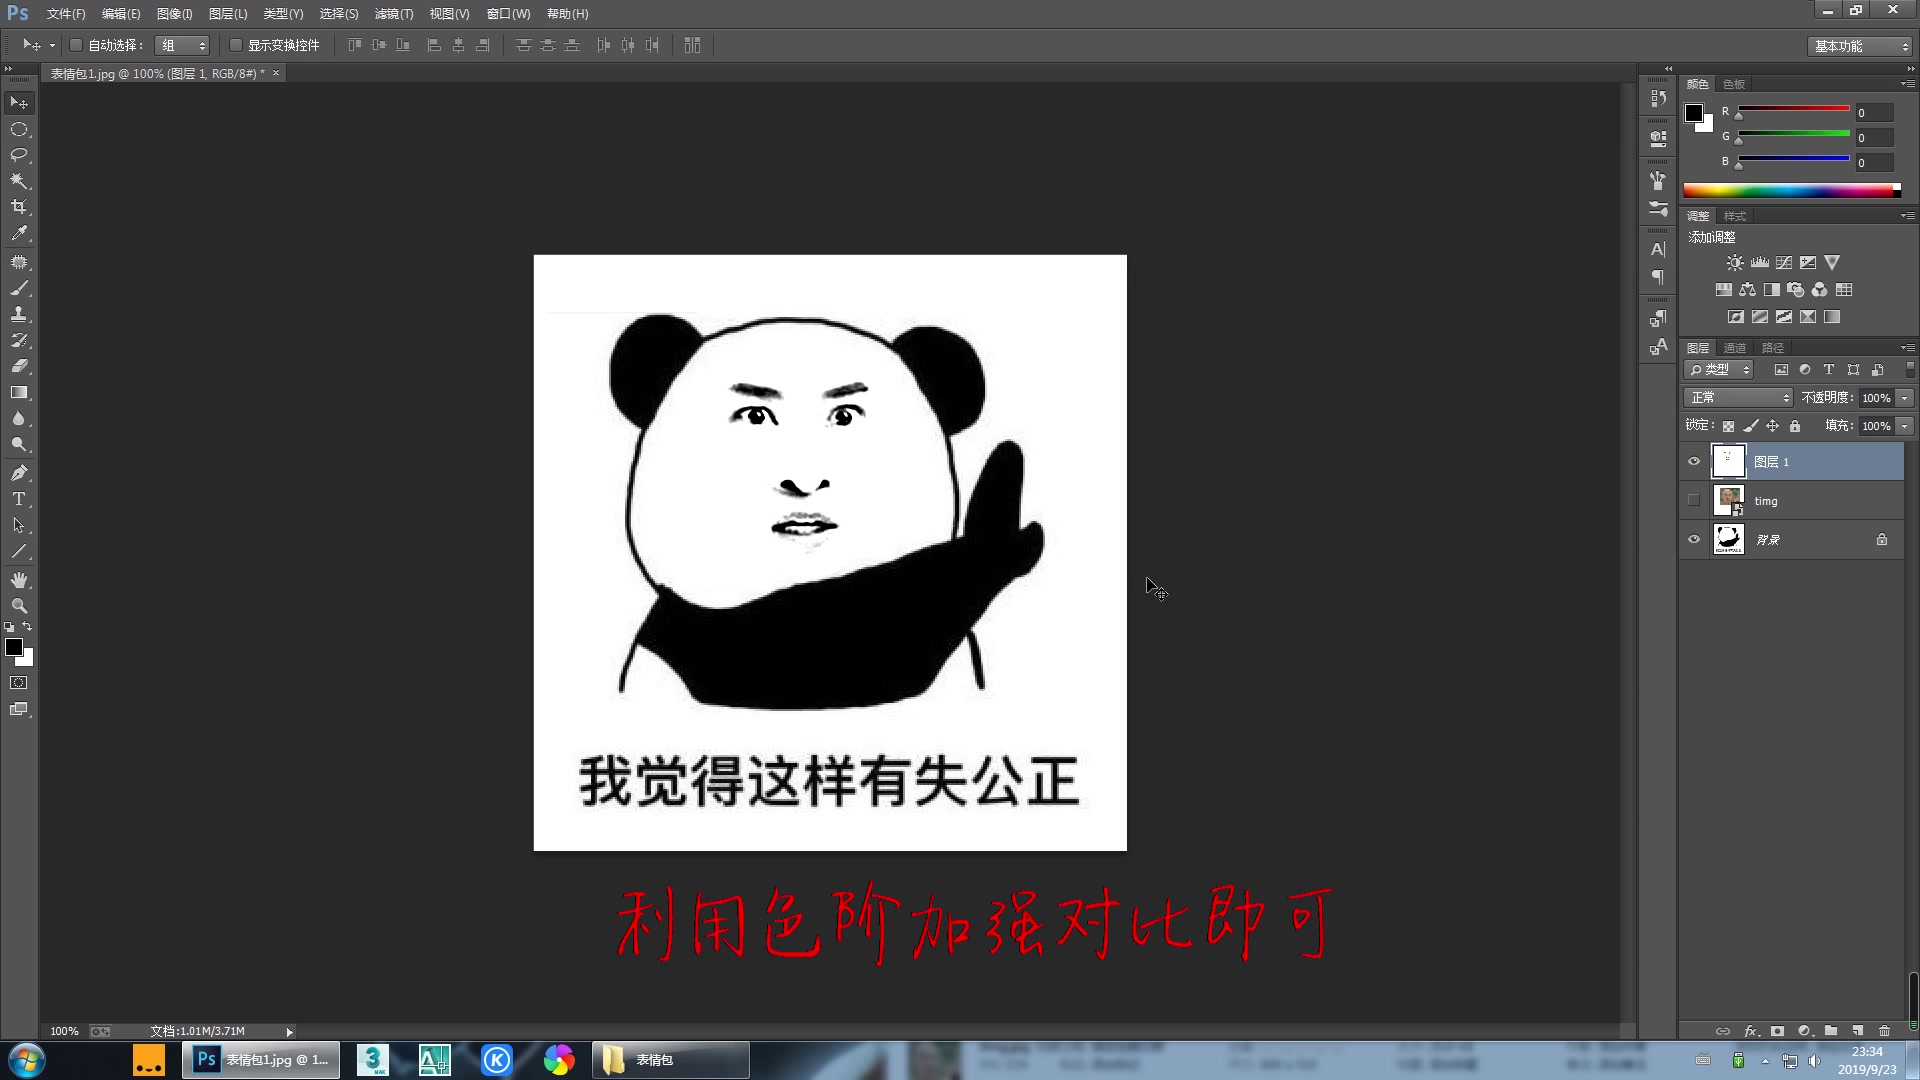Select the Dodge tool
Image resolution: width=1920 pixels, height=1080 pixels.
pos(19,445)
